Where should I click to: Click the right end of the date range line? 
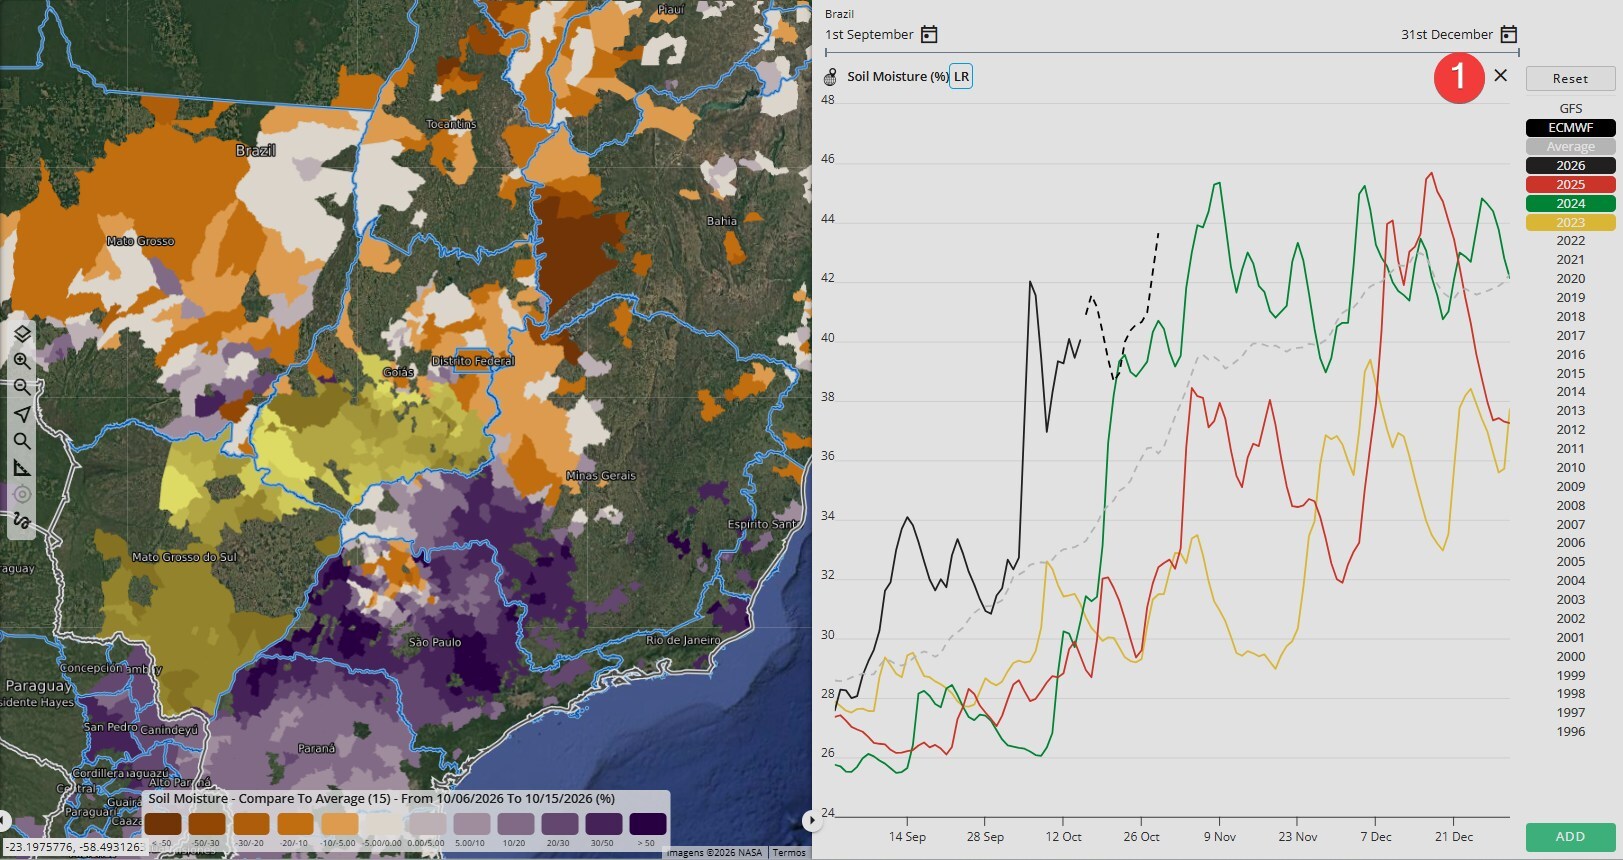(1518, 52)
